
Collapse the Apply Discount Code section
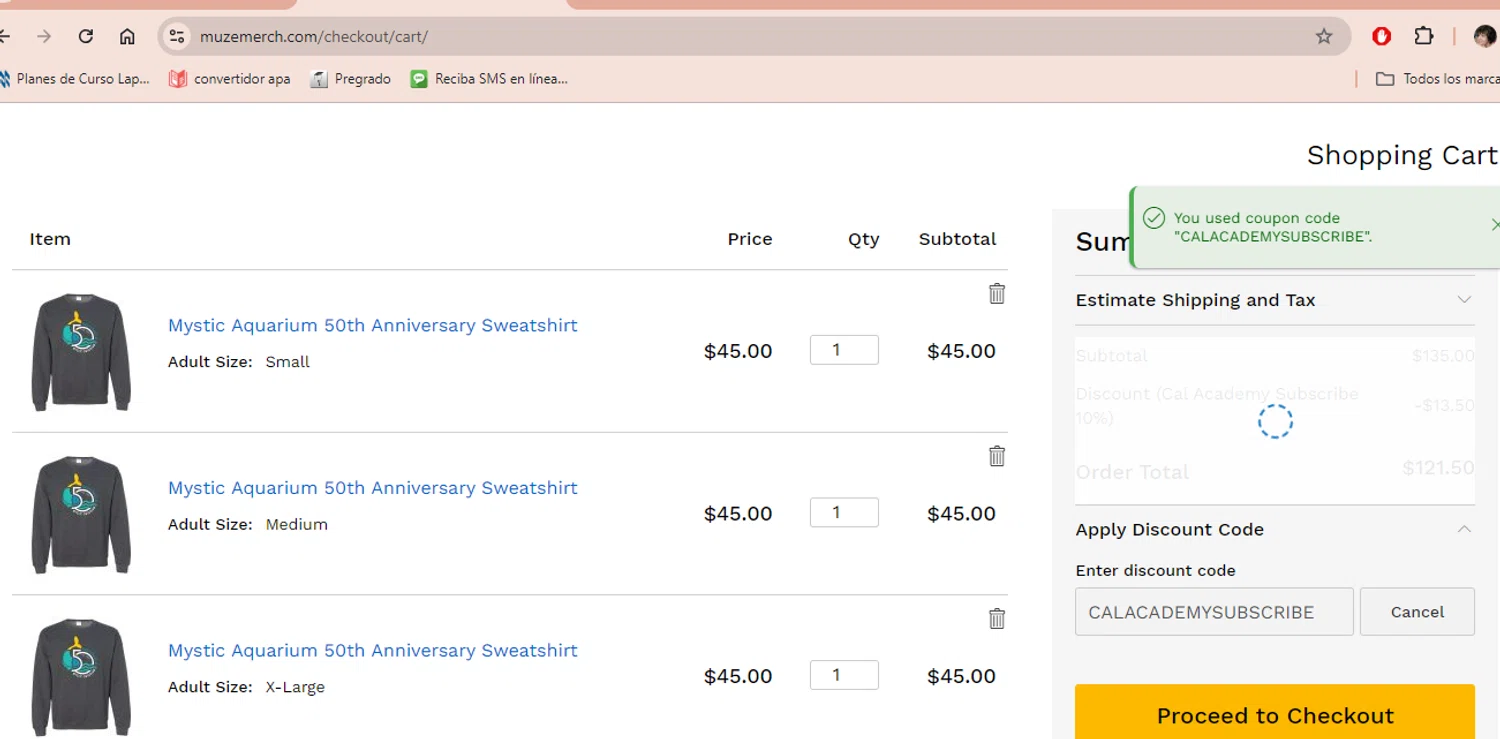click(x=1275, y=529)
